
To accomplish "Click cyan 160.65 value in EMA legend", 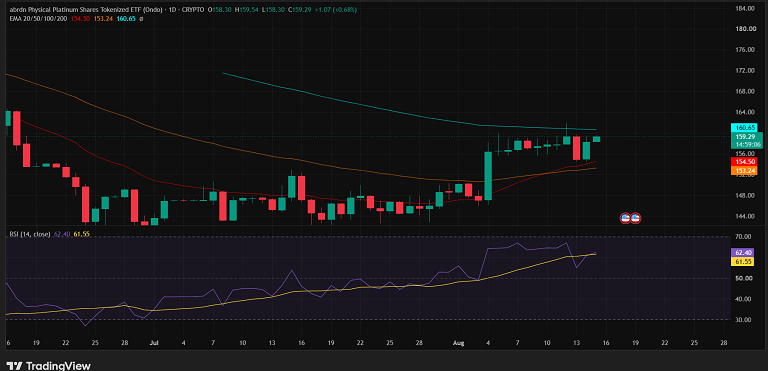I will pos(126,19).
